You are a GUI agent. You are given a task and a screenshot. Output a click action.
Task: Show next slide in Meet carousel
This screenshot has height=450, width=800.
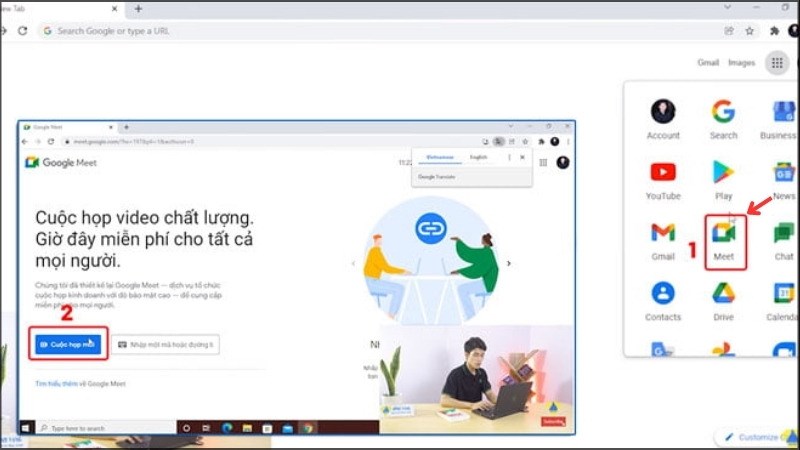509,263
